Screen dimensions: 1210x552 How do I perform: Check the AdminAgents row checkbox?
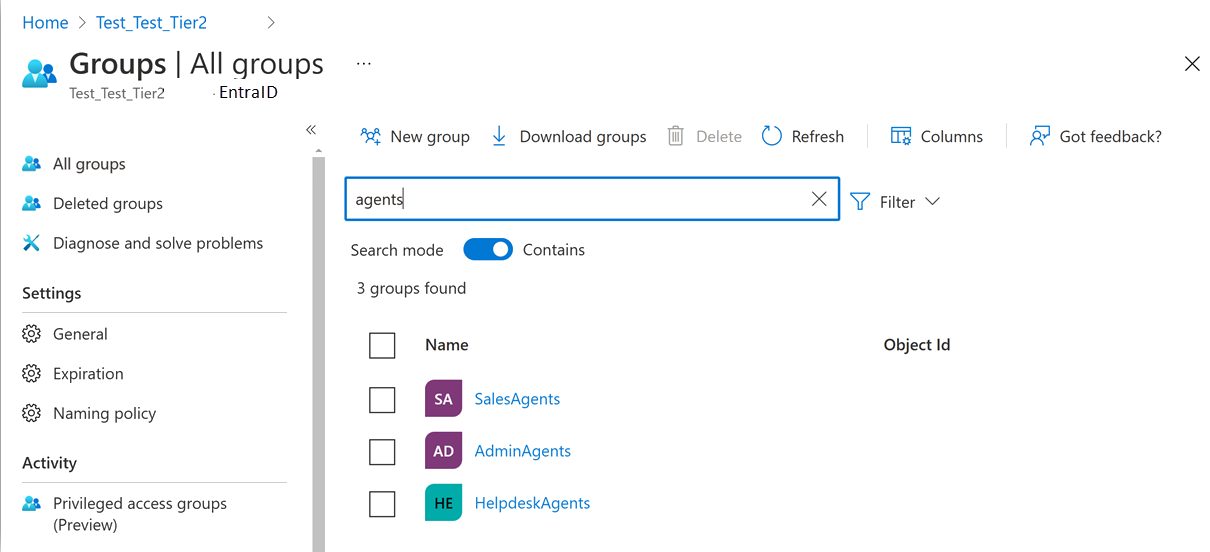pyautogui.click(x=382, y=452)
